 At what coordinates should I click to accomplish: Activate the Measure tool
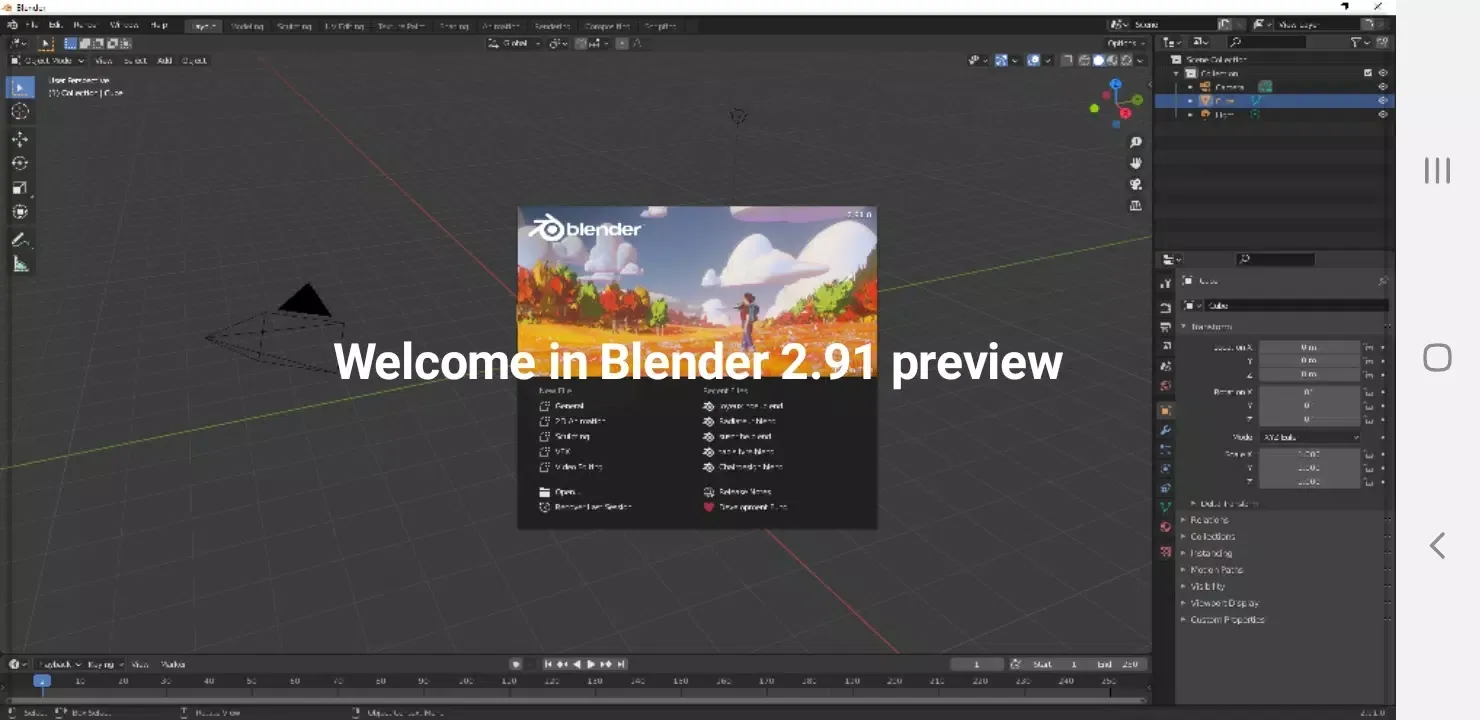pos(20,264)
